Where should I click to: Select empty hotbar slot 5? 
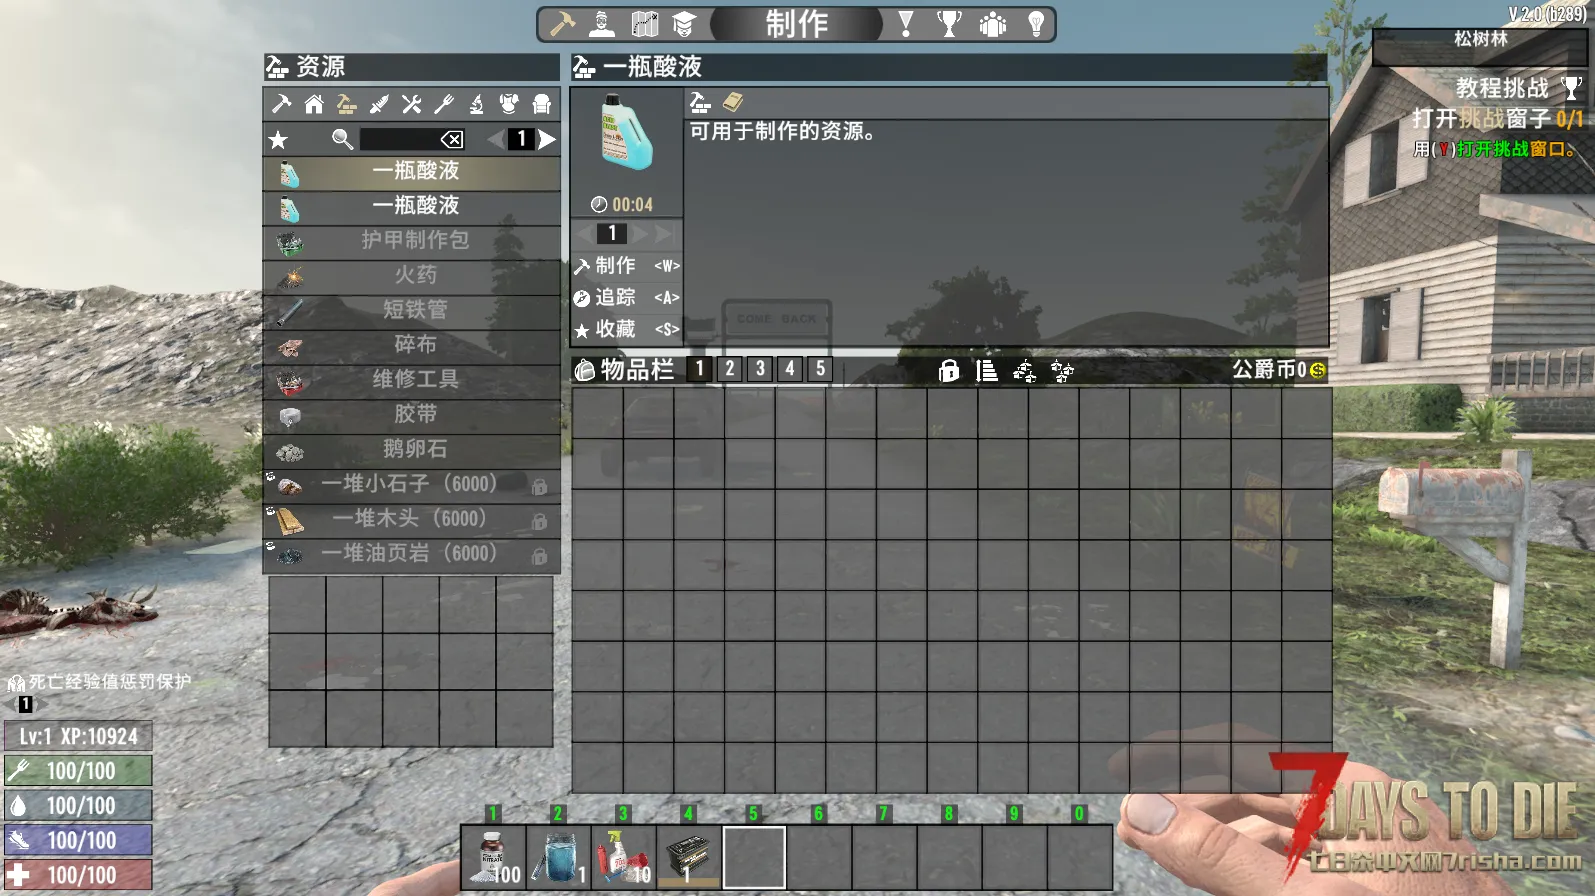[x=754, y=857]
